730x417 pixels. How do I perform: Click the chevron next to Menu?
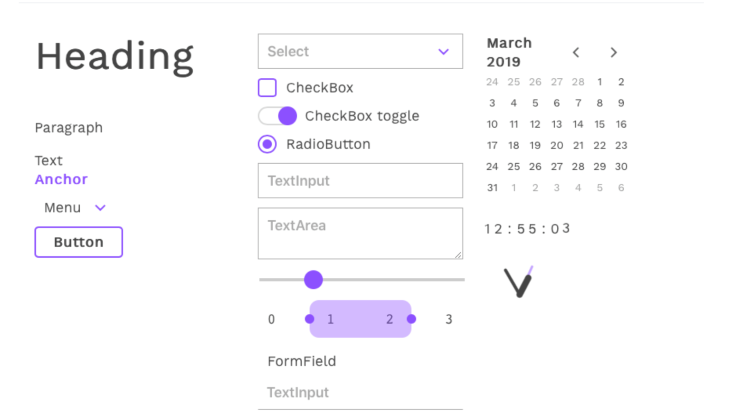click(100, 208)
